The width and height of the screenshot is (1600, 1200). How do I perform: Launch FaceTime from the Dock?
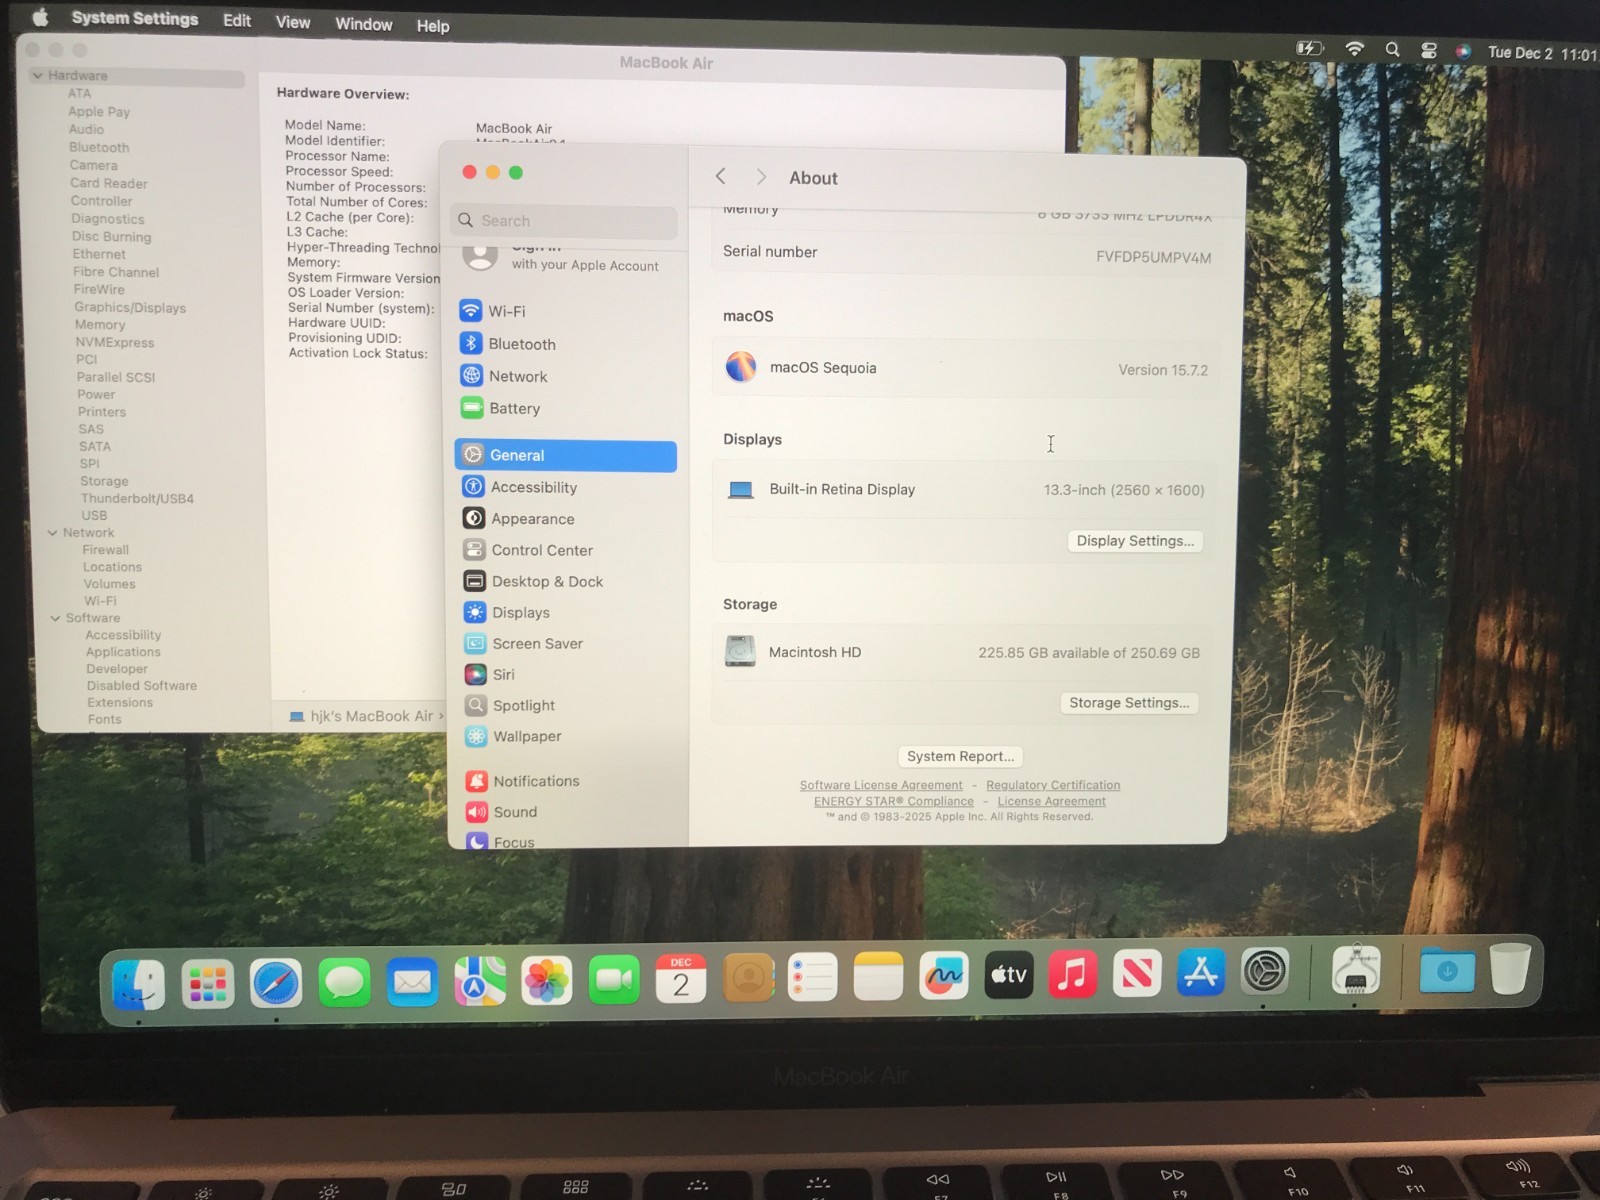(x=614, y=979)
